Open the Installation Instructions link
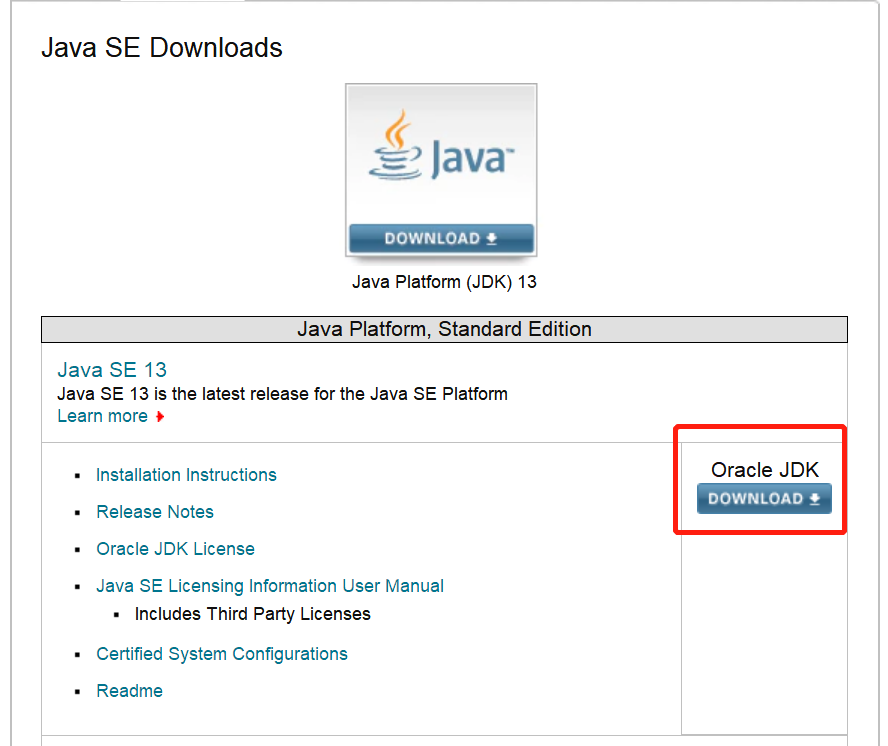Image resolution: width=888 pixels, height=746 pixels. tap(186, 475)
